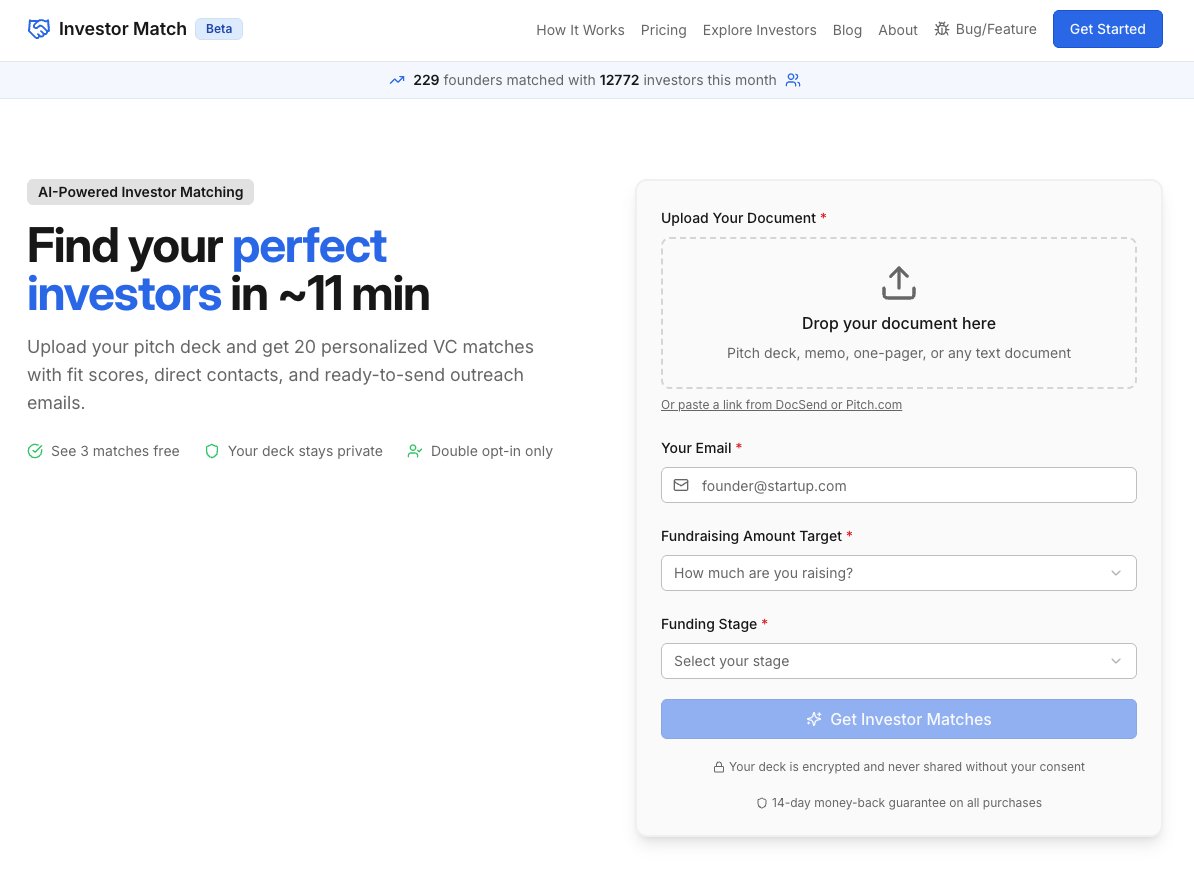Click the green check icon beside 'See 3 matches free'
The image size is (1194, 891).
(x=35, y=451)
